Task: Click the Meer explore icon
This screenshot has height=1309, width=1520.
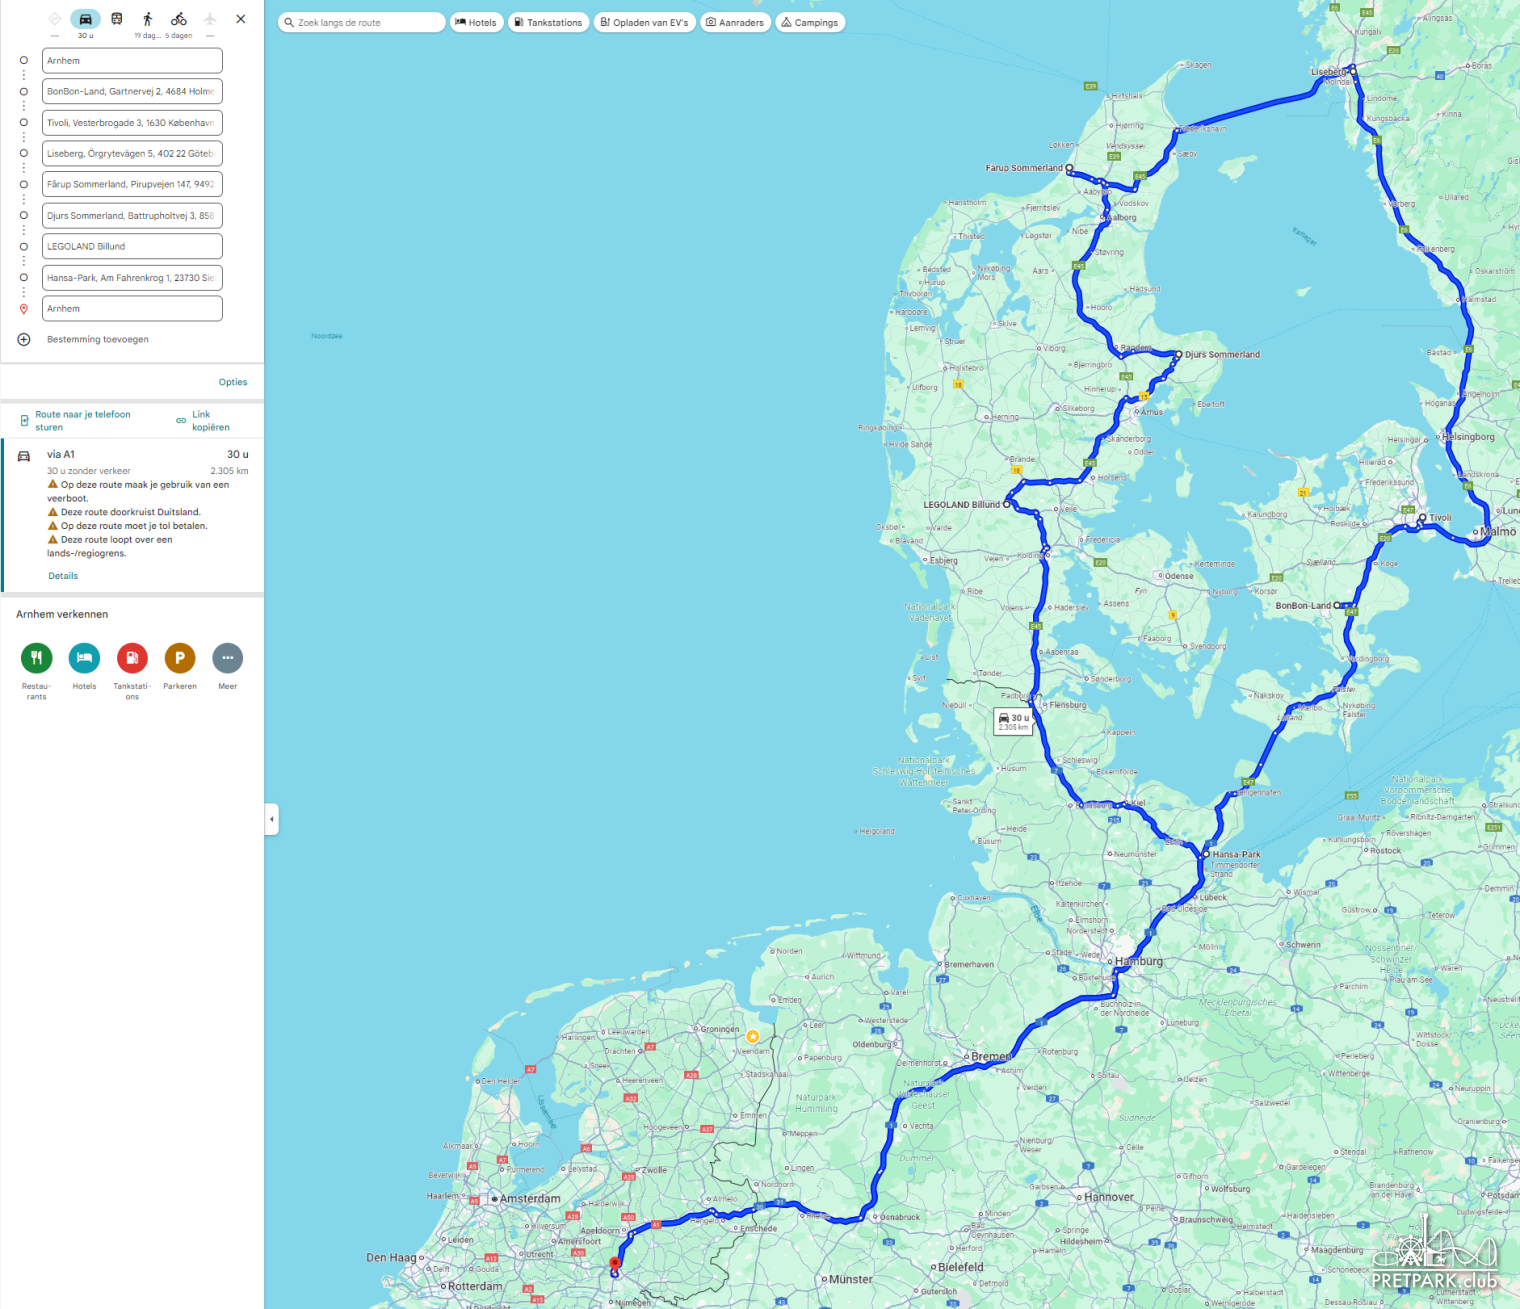Action: [x=228, y=658]
